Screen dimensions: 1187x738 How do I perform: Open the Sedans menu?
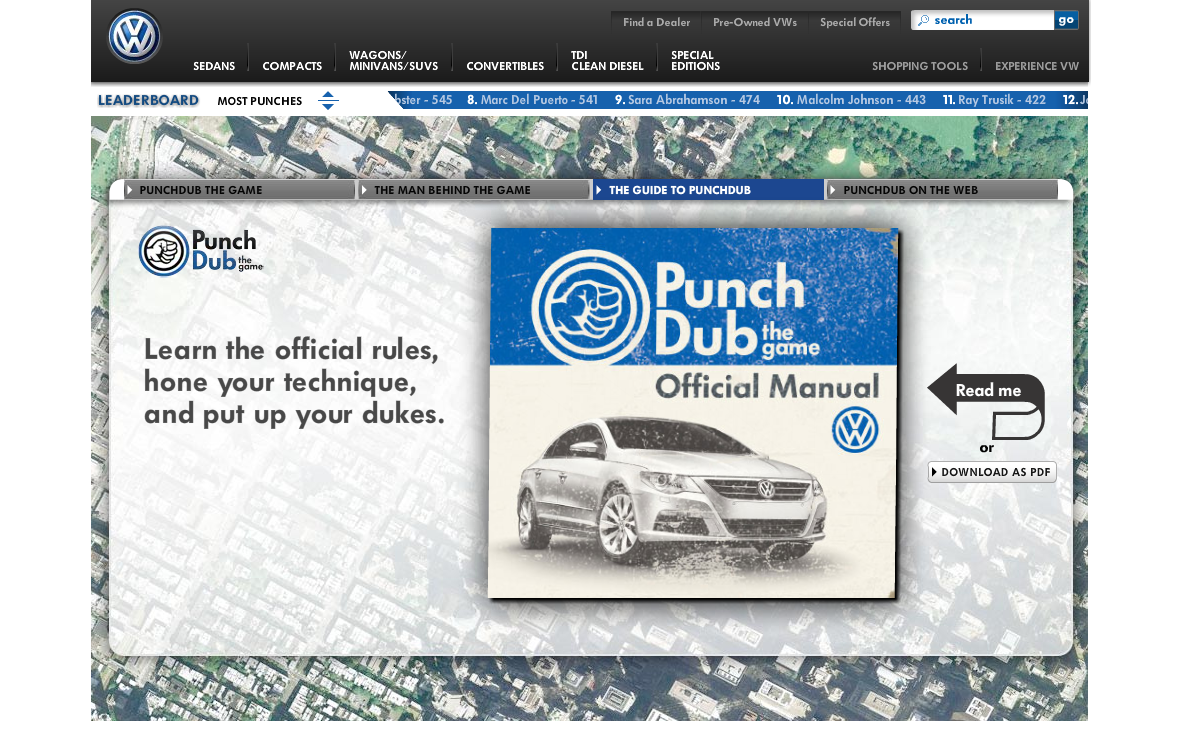click(213, 66)
